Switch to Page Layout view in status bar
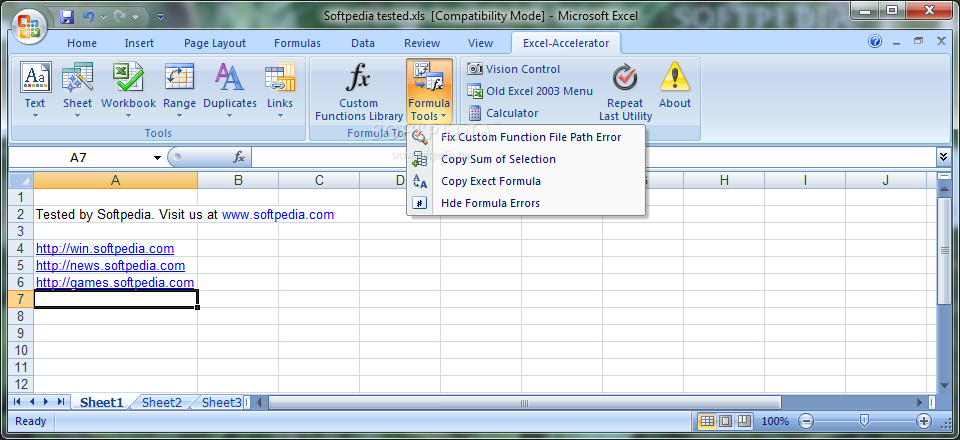The height and width of the screenshot is (440, 960). click(x=726, y=421)
